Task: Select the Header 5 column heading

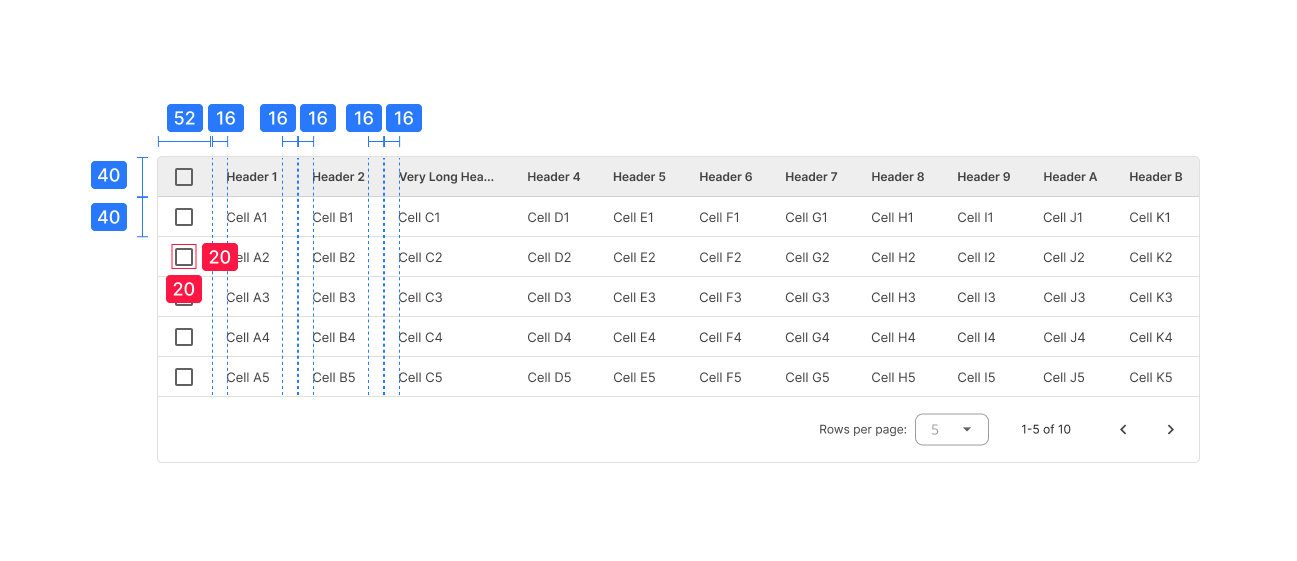Action: pyautogui.click(x=639, y=177)
